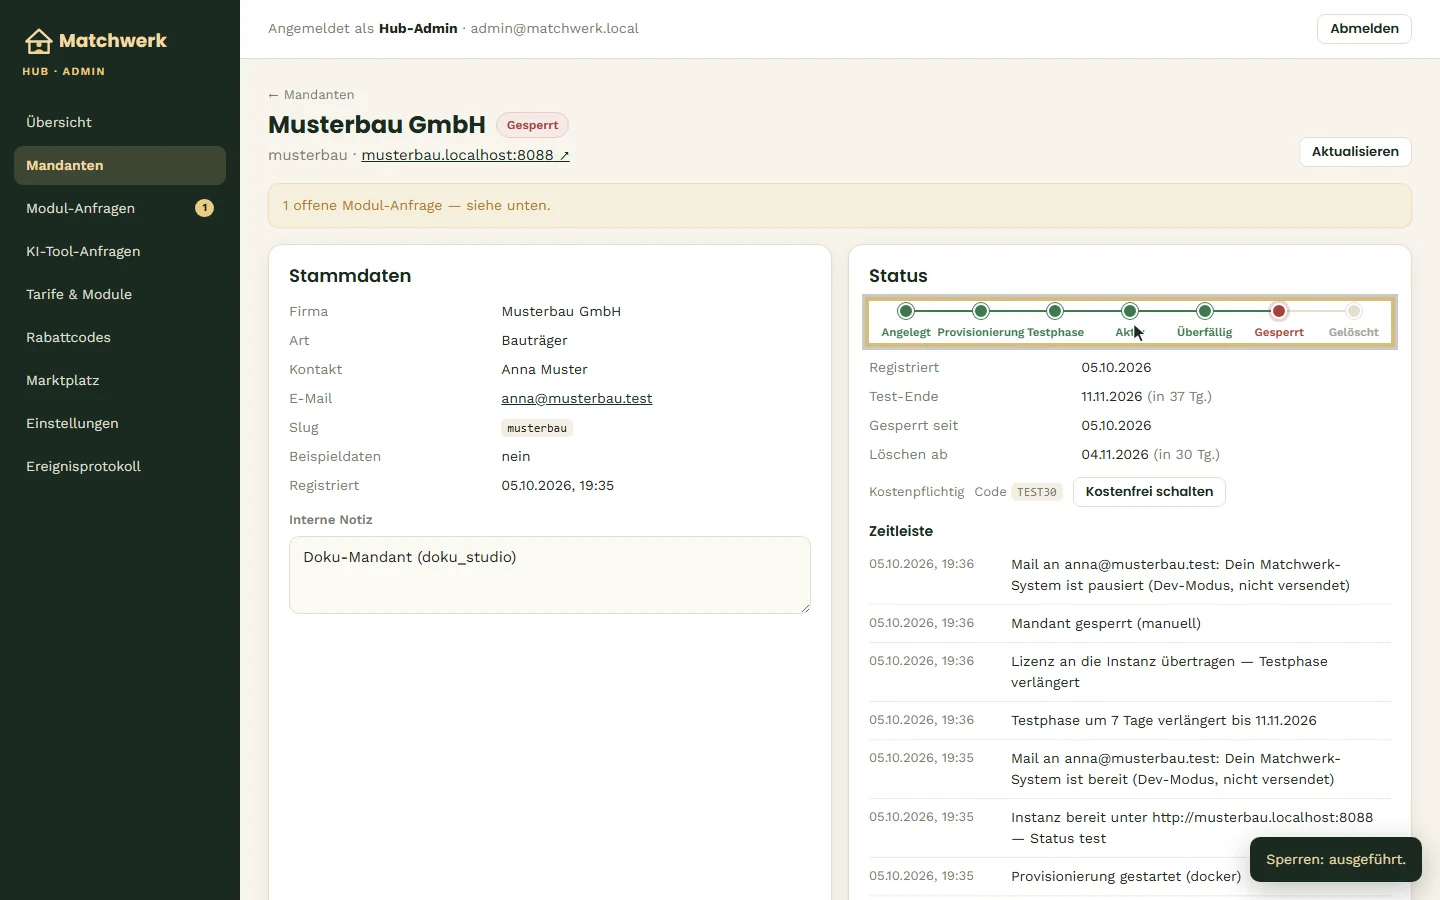Click the Testphase status step dot
1440x900 pixels.
click(1055, 311)
